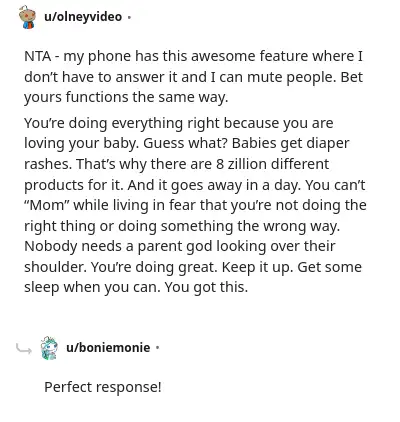Viewport: 400px width, 422px height.
Task: Visit the u/olneyvideo profile link
Action: pos(83,17)
